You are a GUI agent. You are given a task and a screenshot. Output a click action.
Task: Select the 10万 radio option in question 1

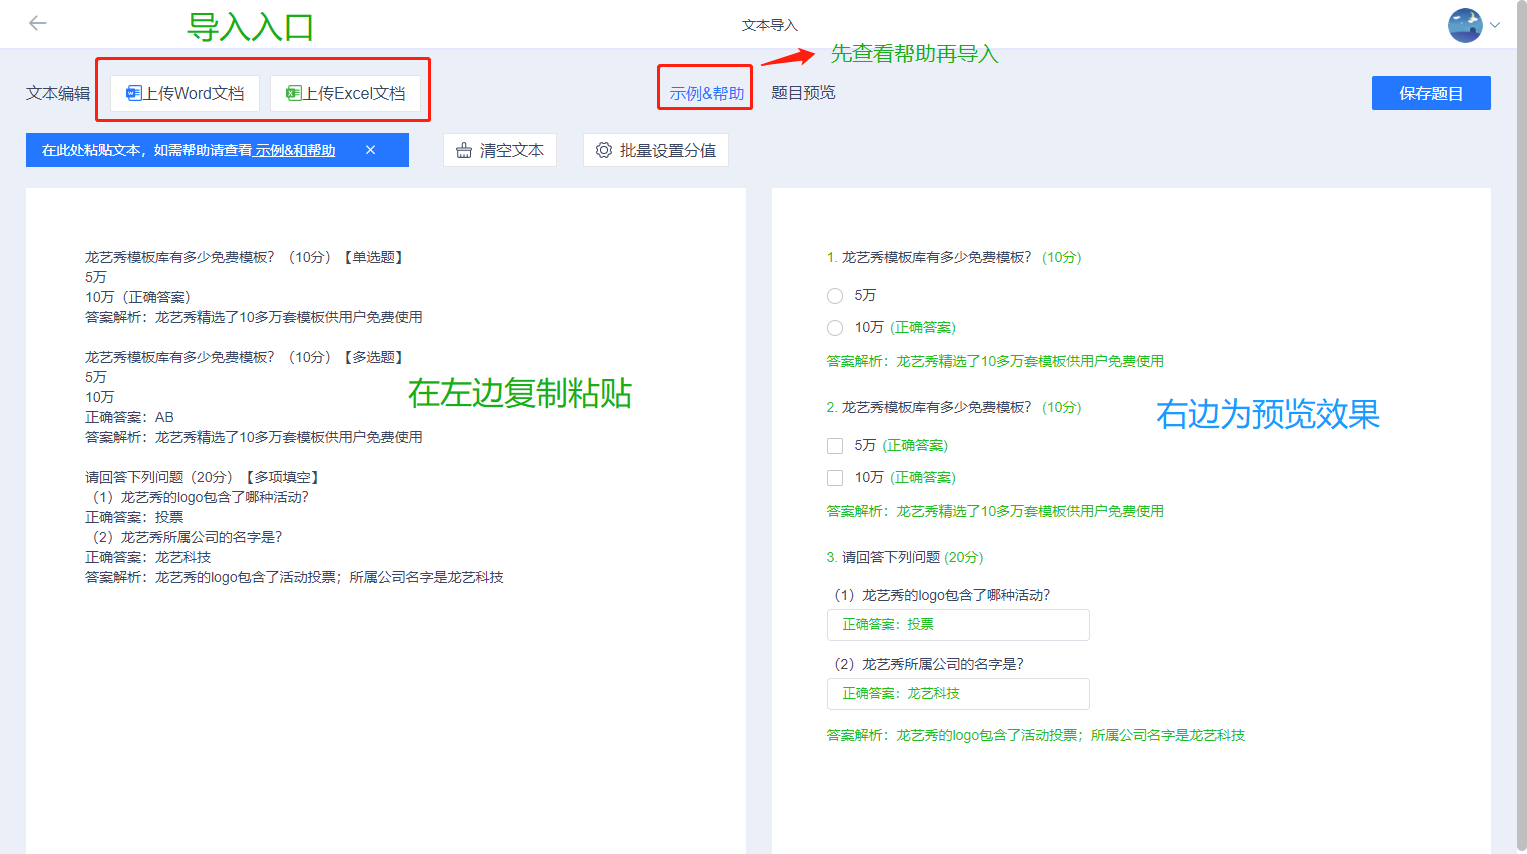835,328
